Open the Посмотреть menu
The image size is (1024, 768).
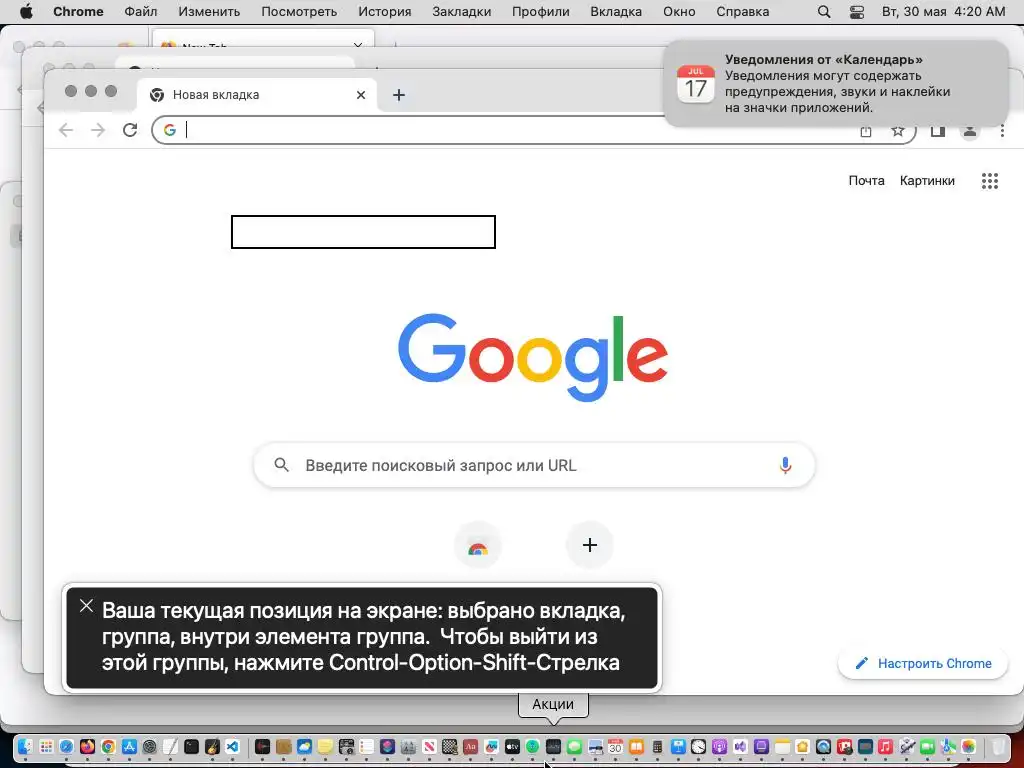(299, 12)
